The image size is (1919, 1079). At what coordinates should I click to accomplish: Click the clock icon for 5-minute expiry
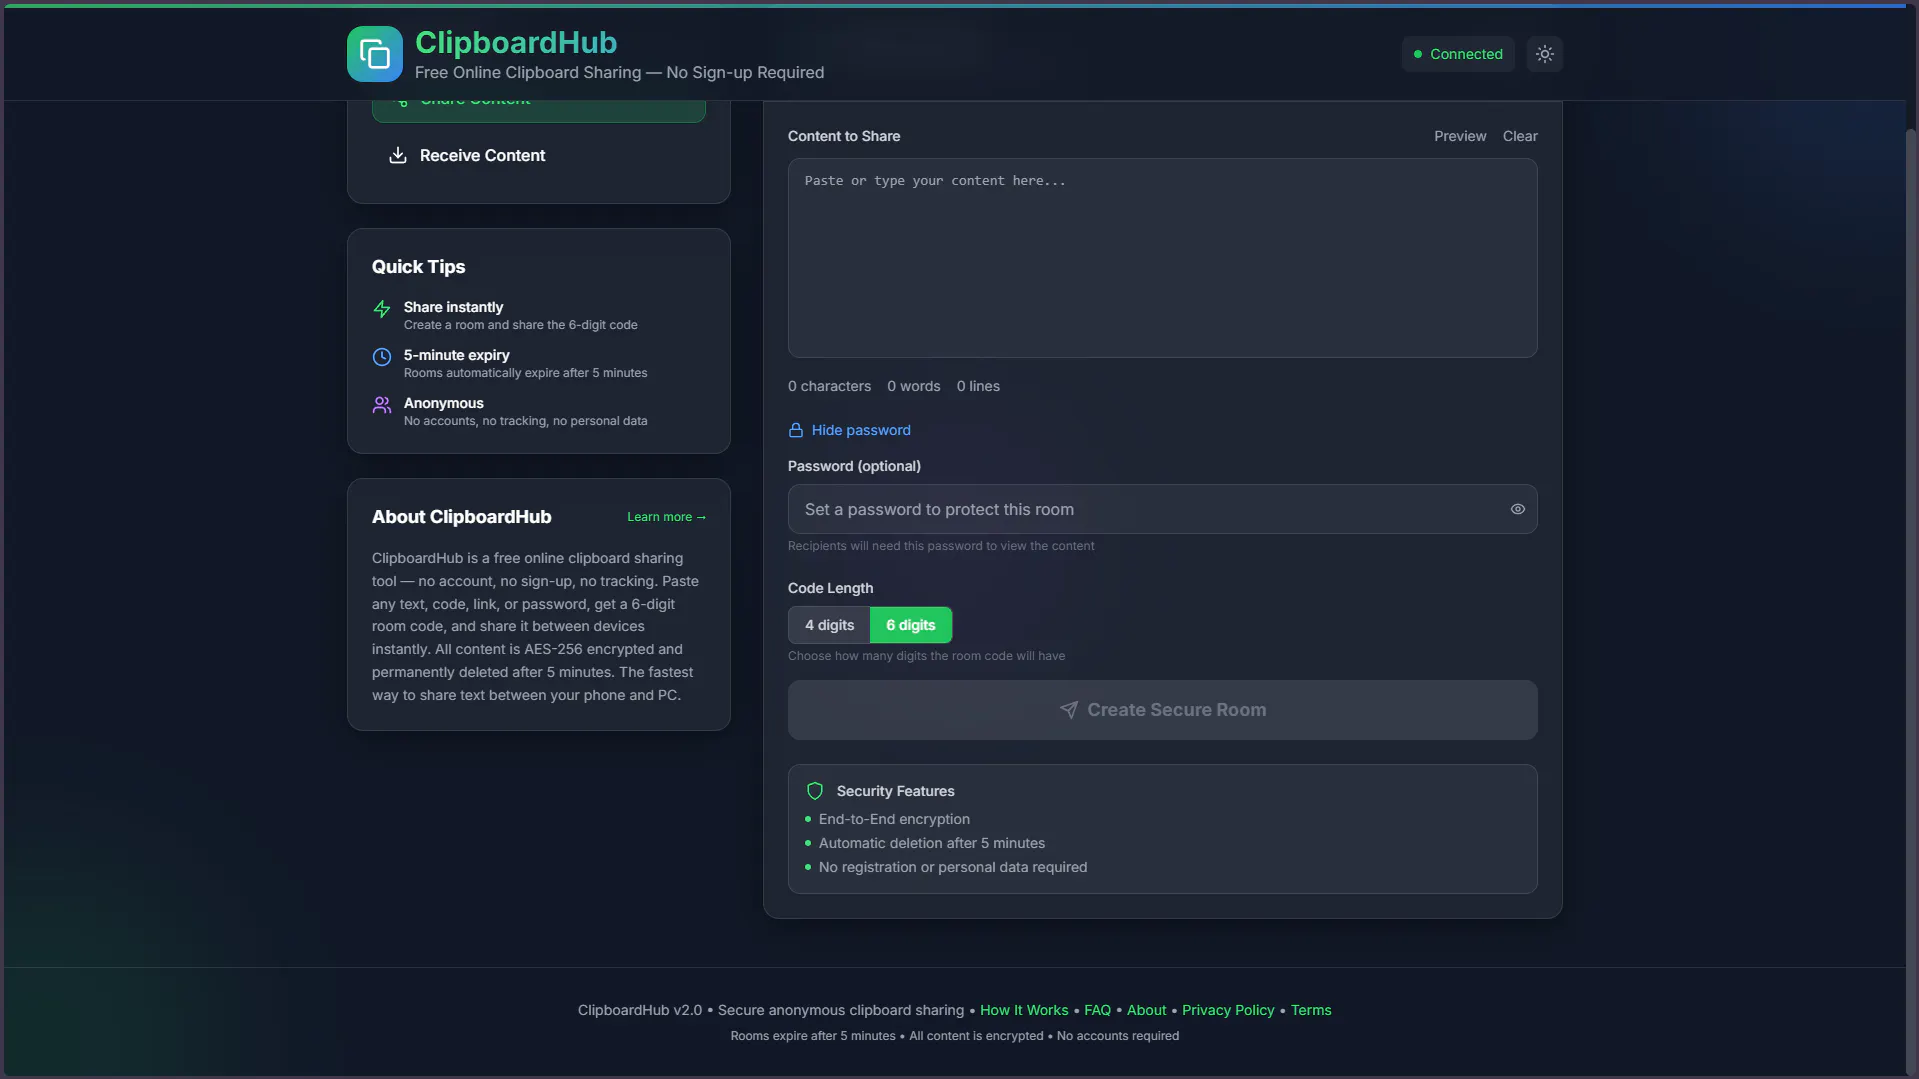click(x=382, y=357)
